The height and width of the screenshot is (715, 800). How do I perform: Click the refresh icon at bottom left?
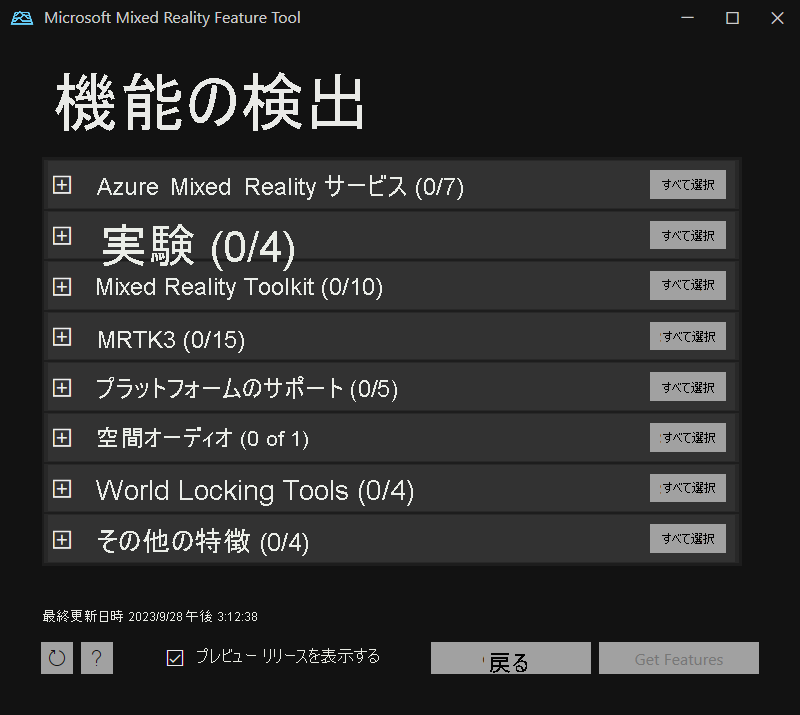coord(56,658)
